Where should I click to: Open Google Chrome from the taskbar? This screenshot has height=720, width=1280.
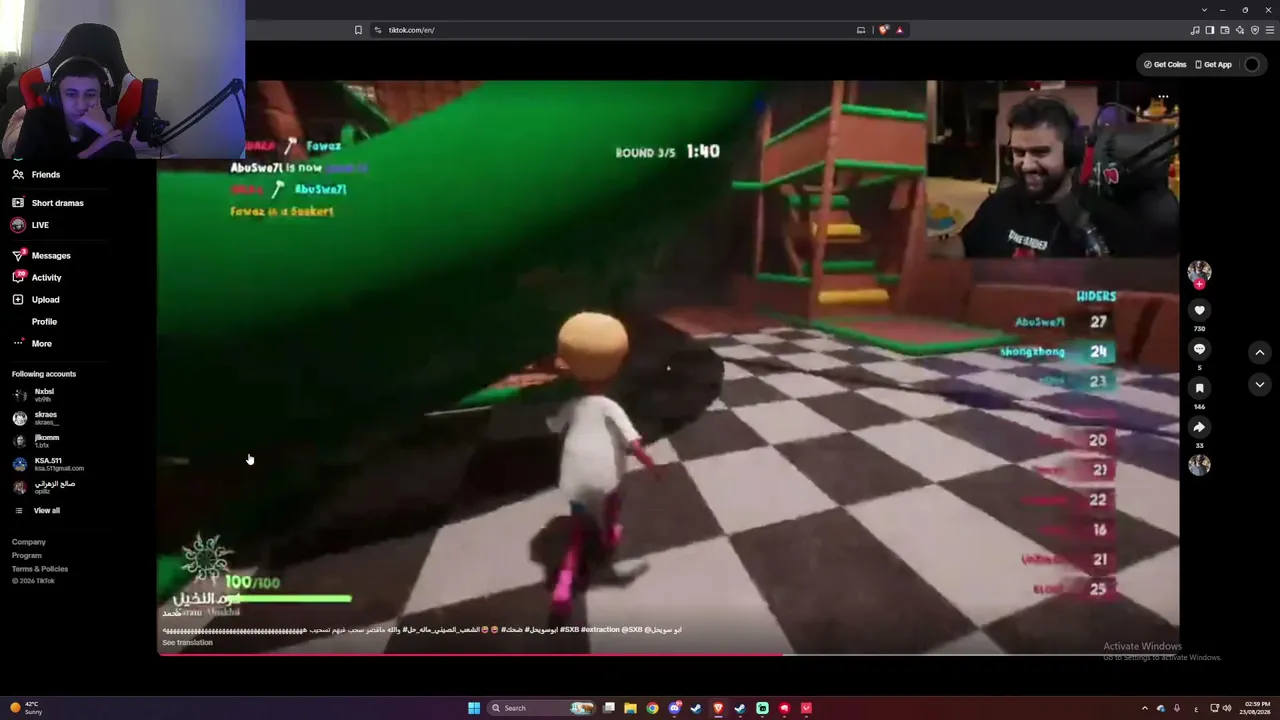point(652,708)
